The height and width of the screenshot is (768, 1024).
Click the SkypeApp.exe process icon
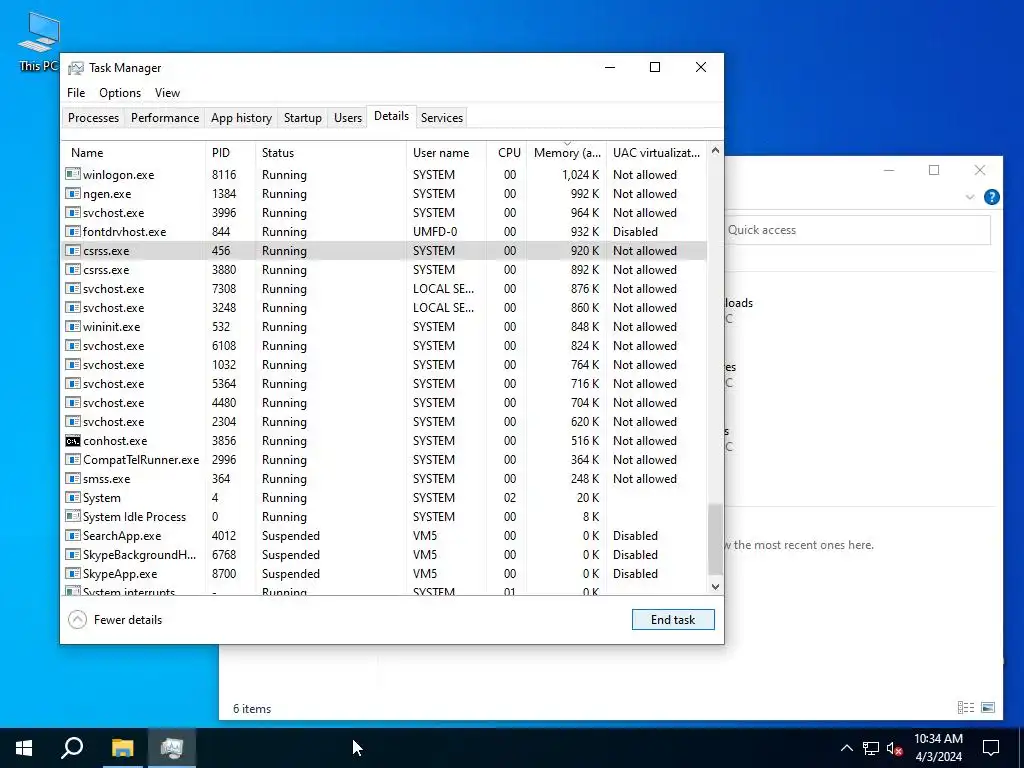pos(72,573)
